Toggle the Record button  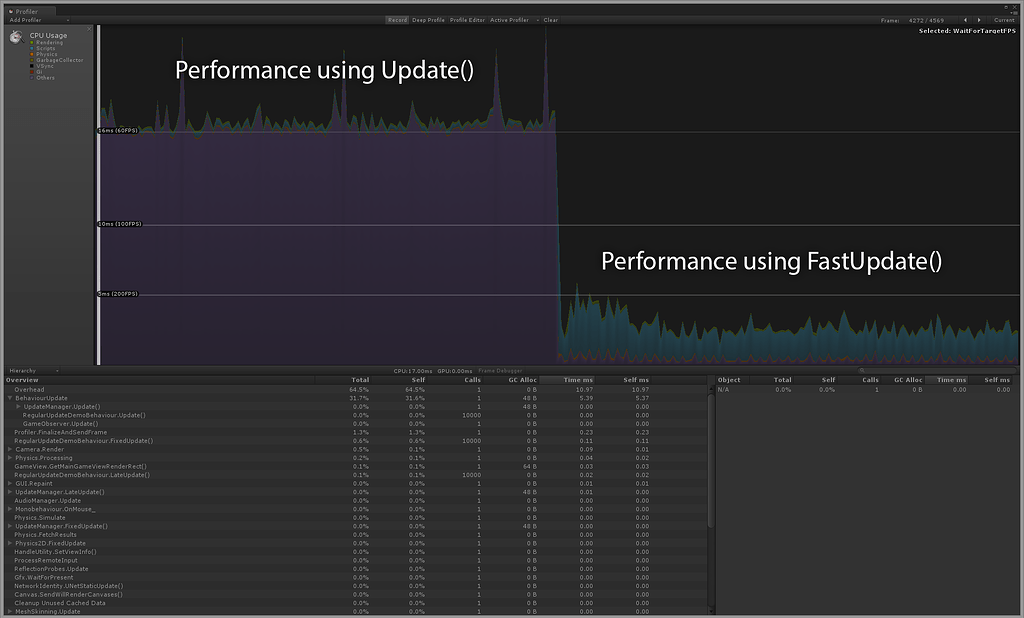[x=397, y=20]
